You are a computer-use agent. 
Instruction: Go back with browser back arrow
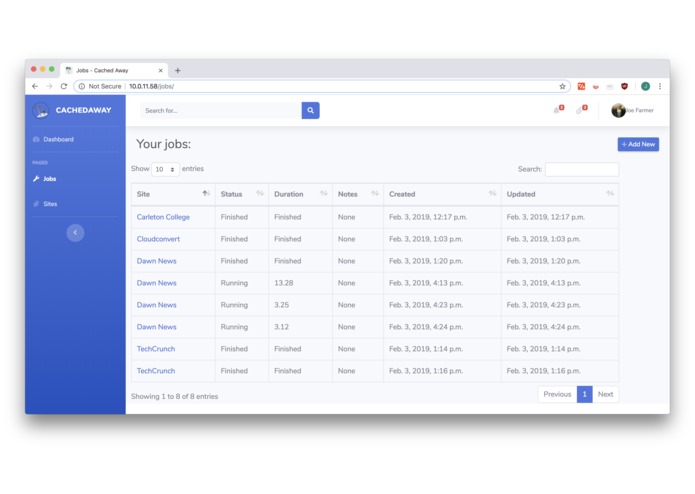point(35,86)
